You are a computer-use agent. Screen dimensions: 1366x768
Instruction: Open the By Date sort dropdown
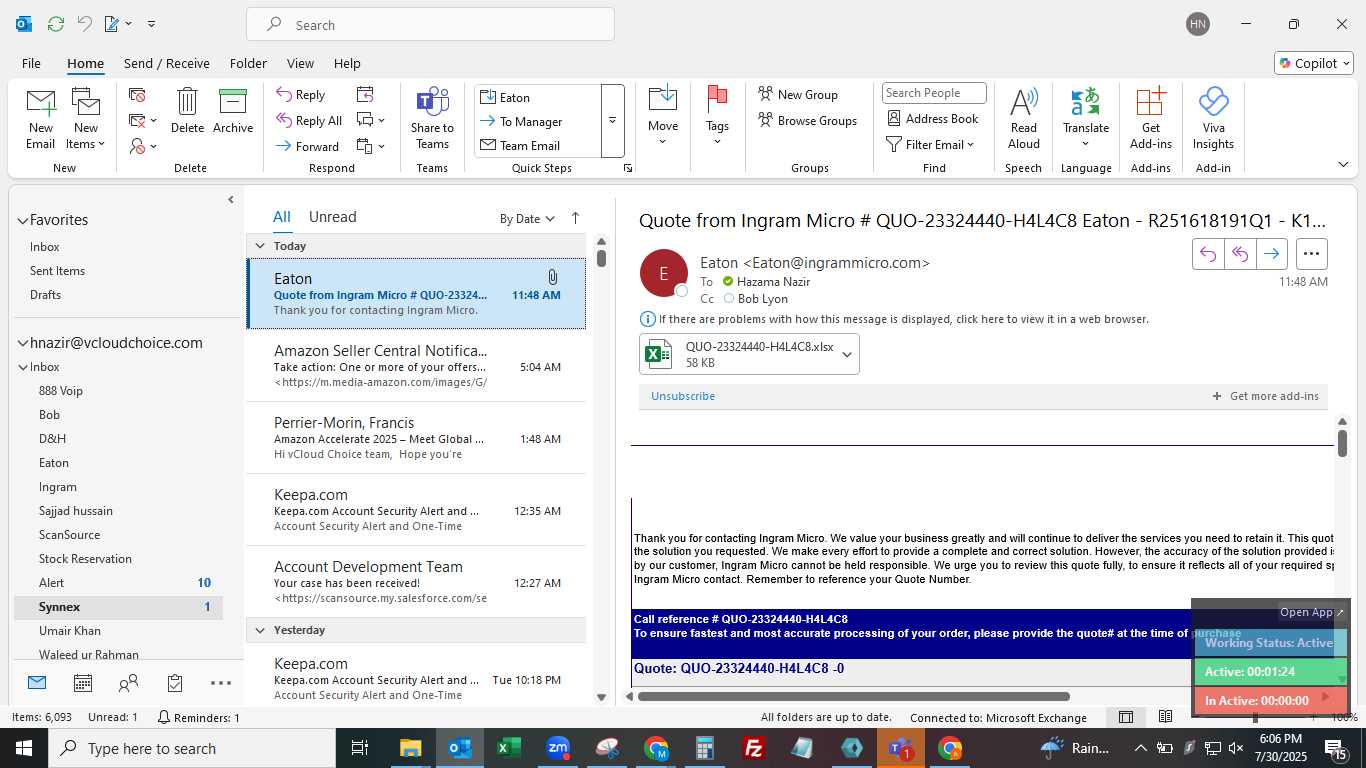(527, 218)
